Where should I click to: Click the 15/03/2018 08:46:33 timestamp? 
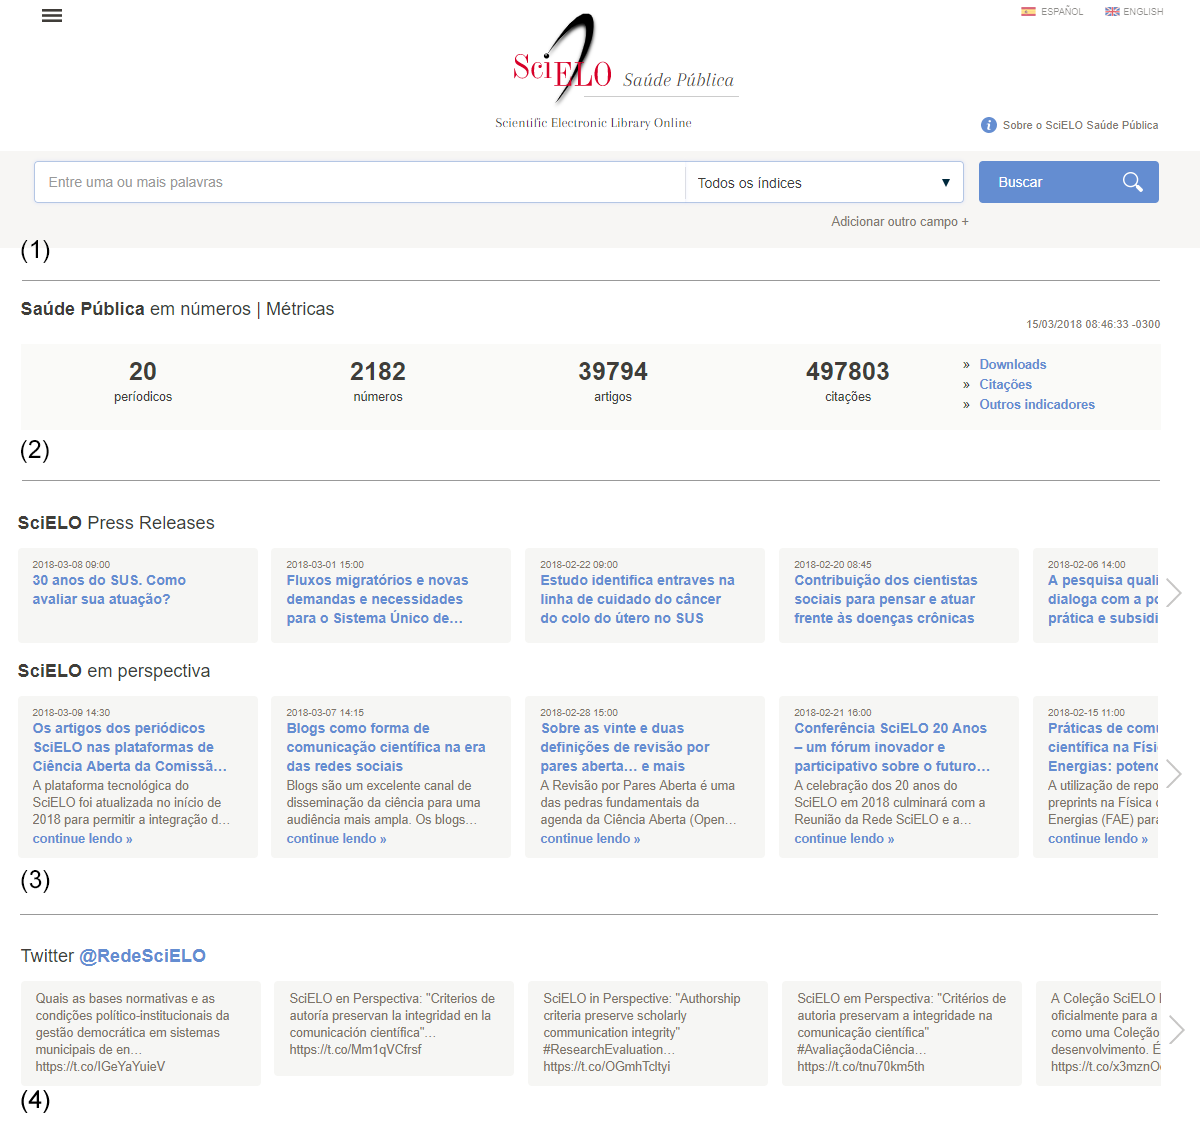(x=1093, y=324)
